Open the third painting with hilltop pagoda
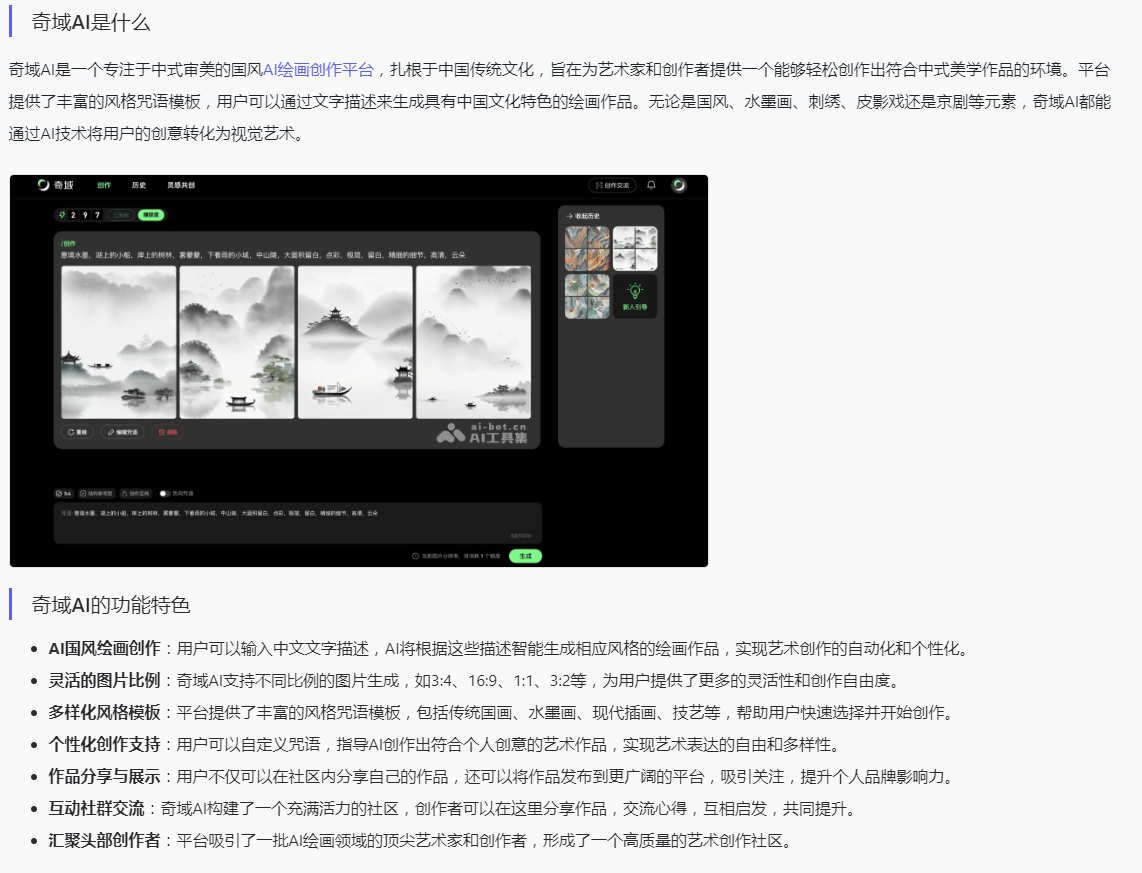 point(355,342)
